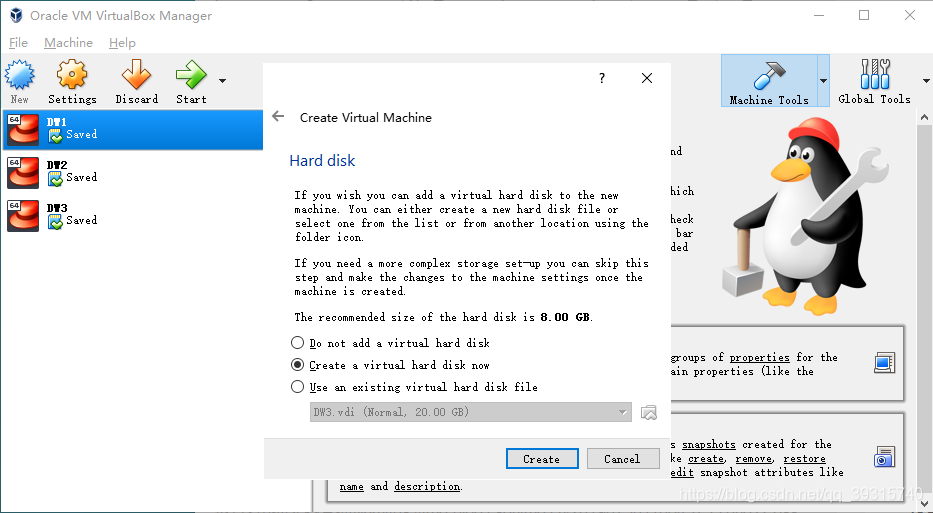933x513 pixels.
Task: Click the DW3 Saved state icon
Action: pyautogui.click(x=55, y=222)
